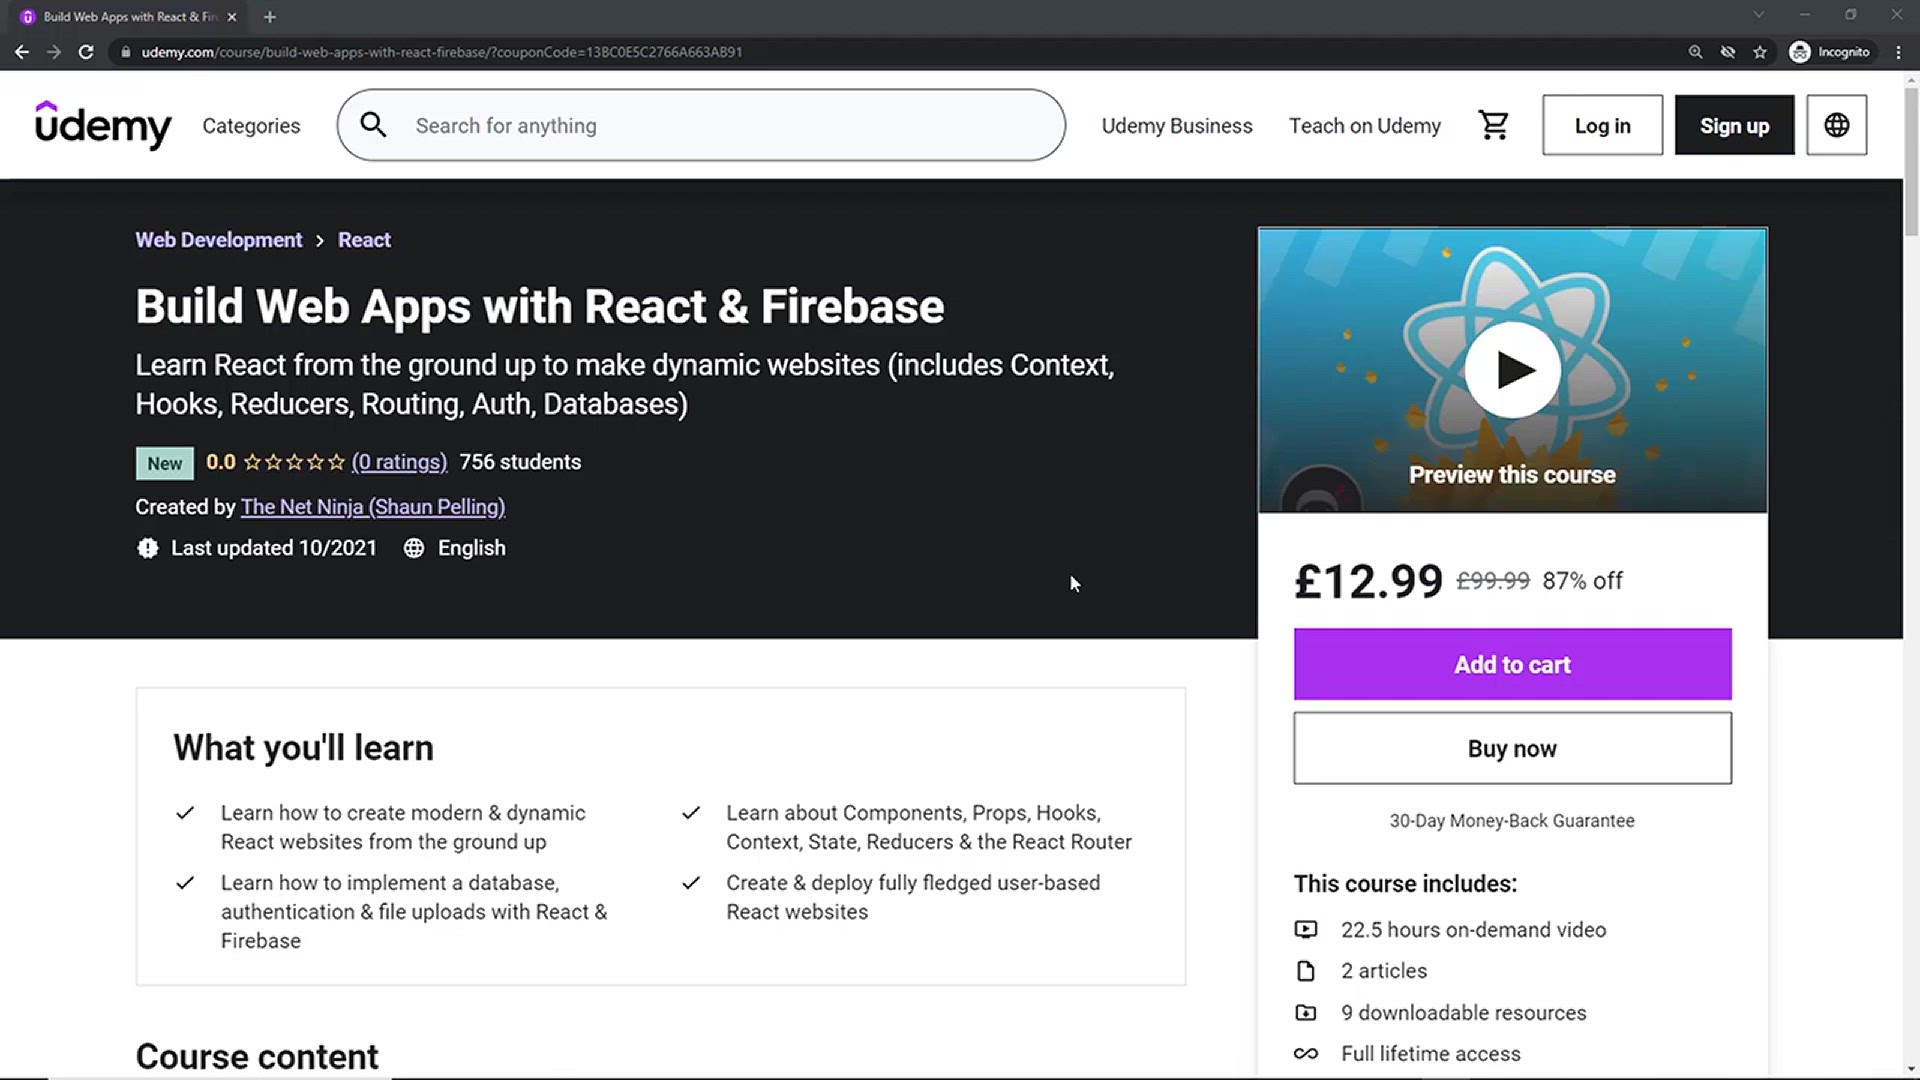Screen dimensions: 1920x1080
Task: Click the What you'll learn heading
Action: (x=303, y=748)
